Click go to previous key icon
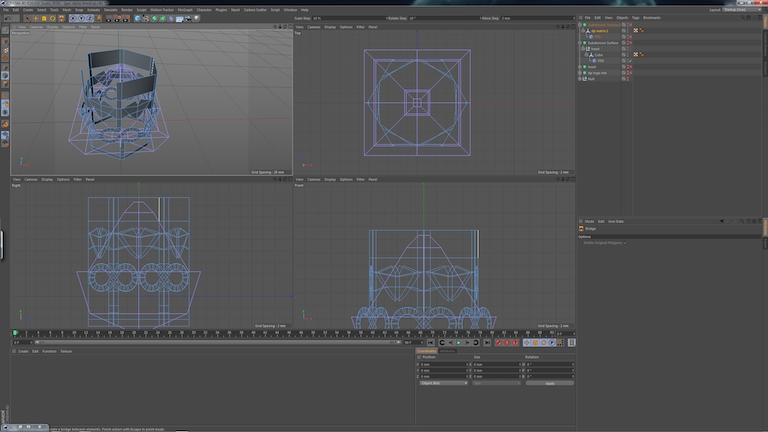The image size is (768, 432). click(x=442, y=343)
